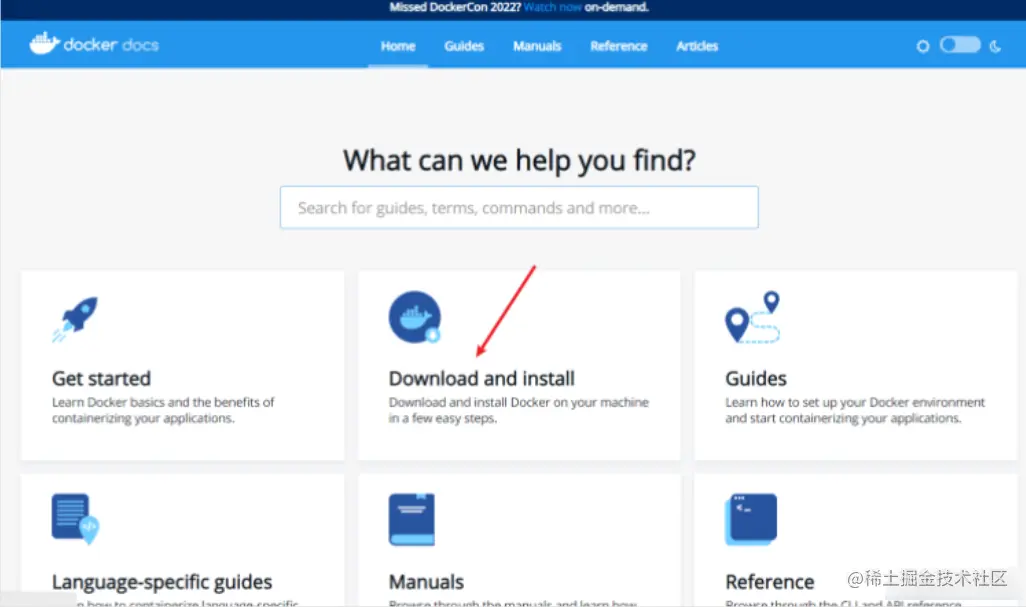This screenshot has width=1026, height=607.
Task: Click the sun light-mode icon
Action: (923, 46)
